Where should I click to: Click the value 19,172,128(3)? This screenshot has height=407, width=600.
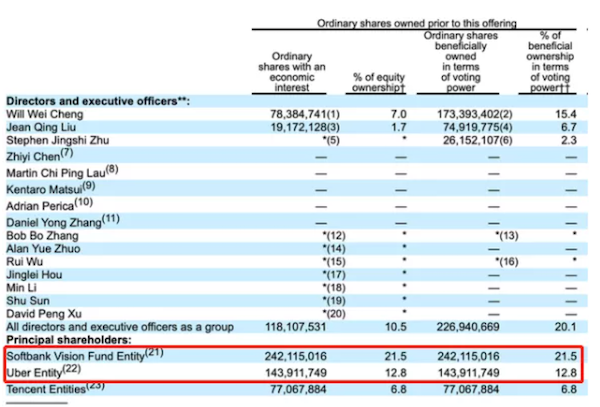pyautogui.click(x=305, y=127)
